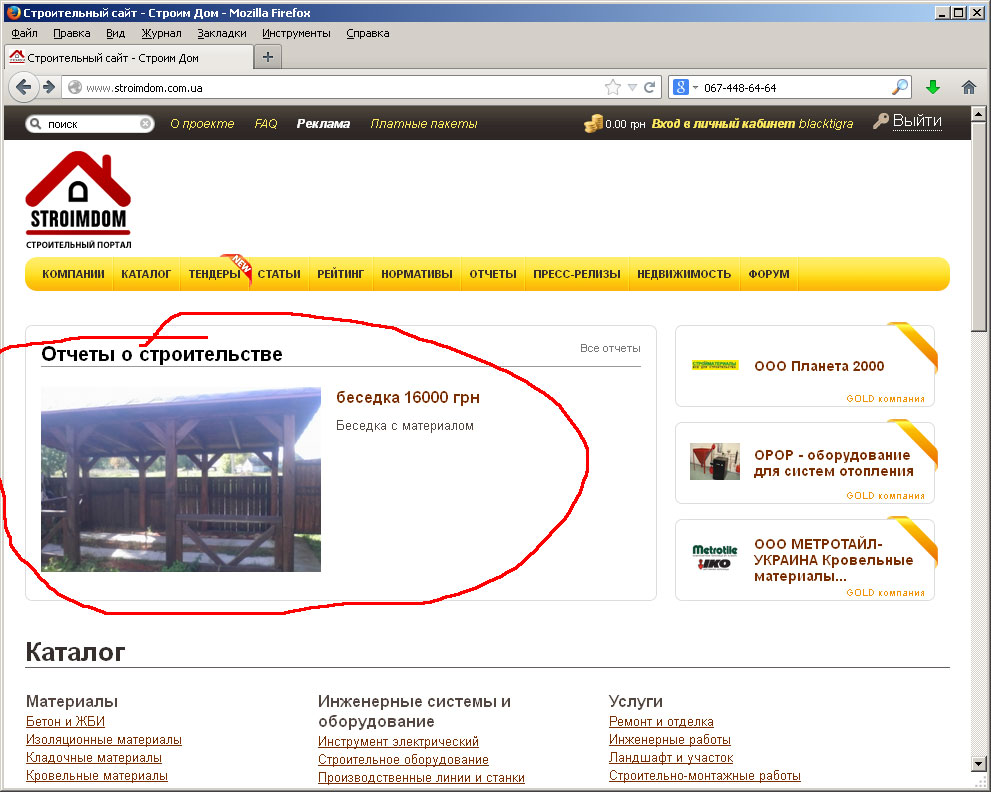Click the Выйти logout link
Viewport: 991px width, 792px height.
(x=917, y=121)
